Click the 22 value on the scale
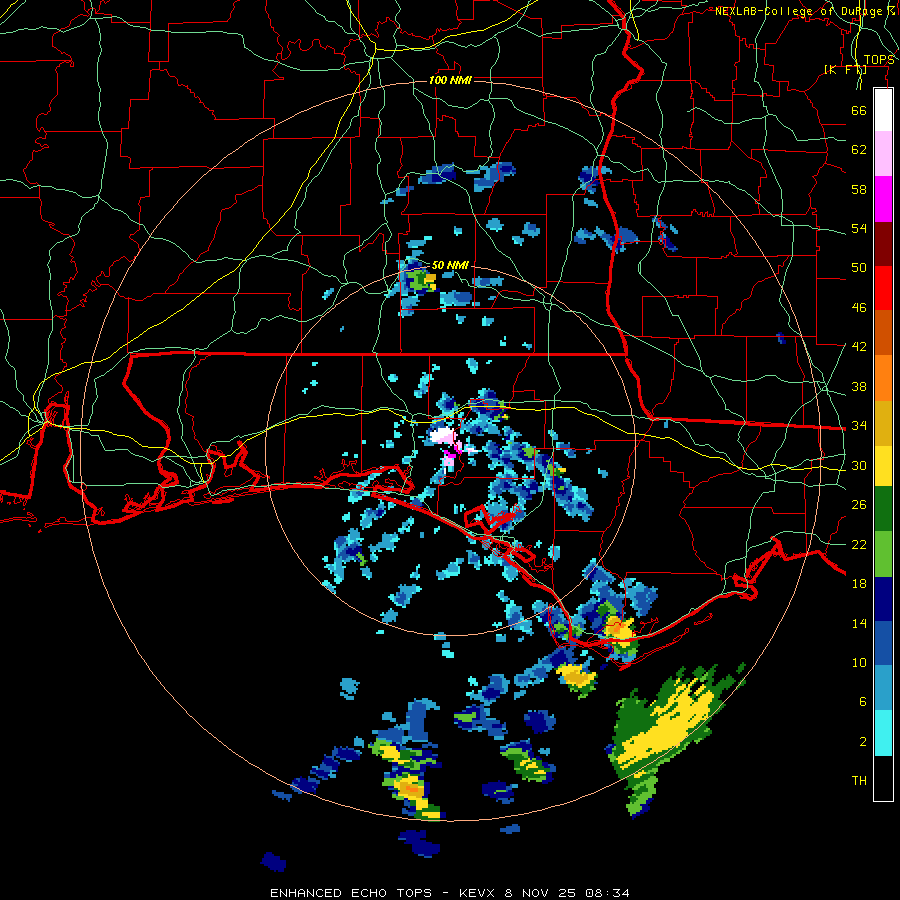This screenshot has height=900, width=900. pyautogui.click(x=859, y=544)
